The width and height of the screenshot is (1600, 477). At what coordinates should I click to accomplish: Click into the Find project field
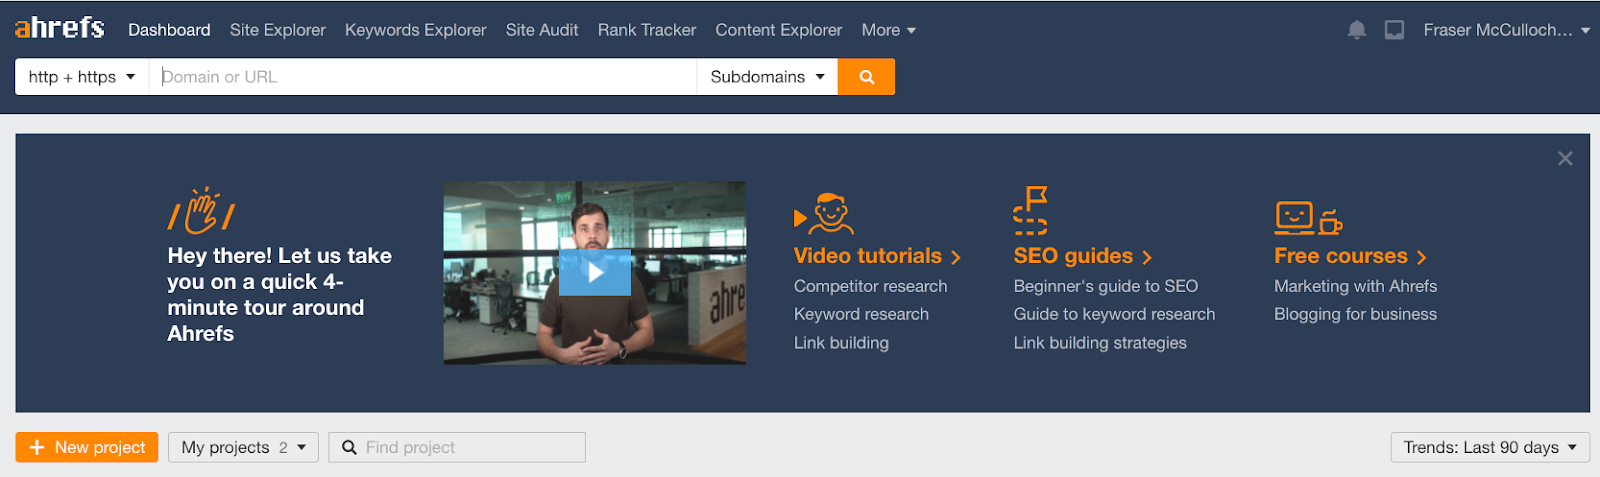click(457, 447)
